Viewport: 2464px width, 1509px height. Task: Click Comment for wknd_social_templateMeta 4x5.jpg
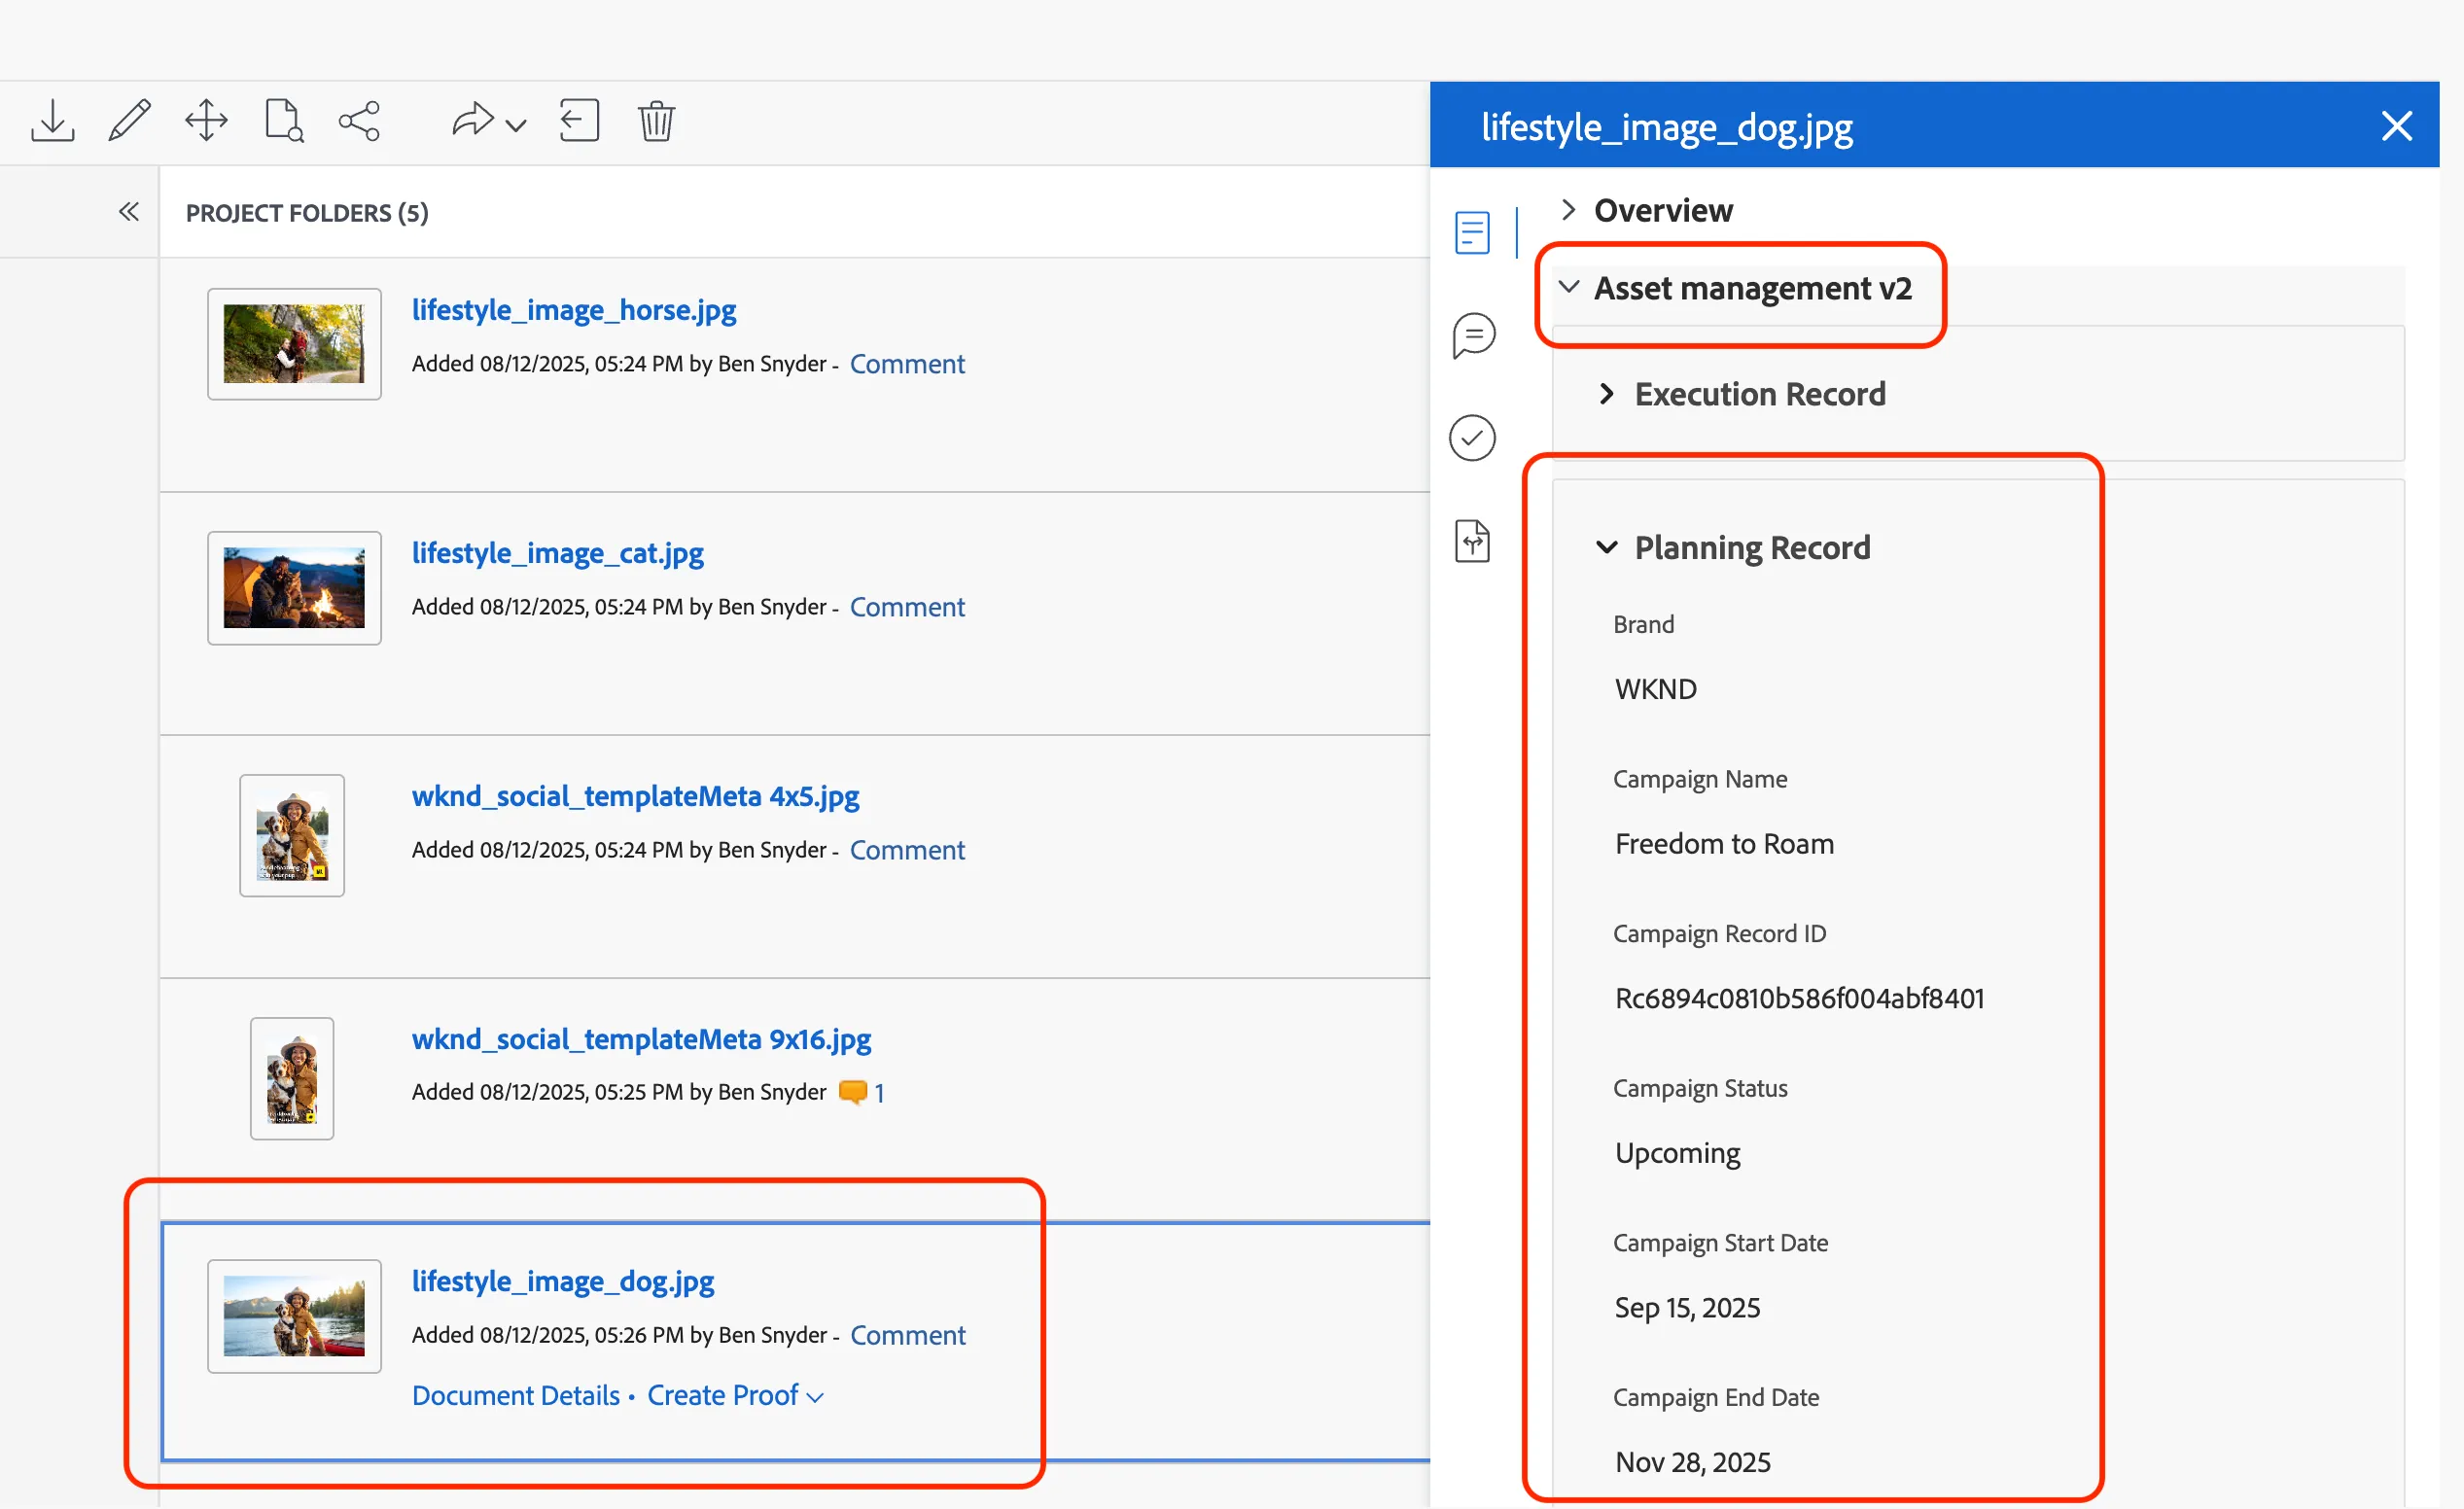[907, 850]
